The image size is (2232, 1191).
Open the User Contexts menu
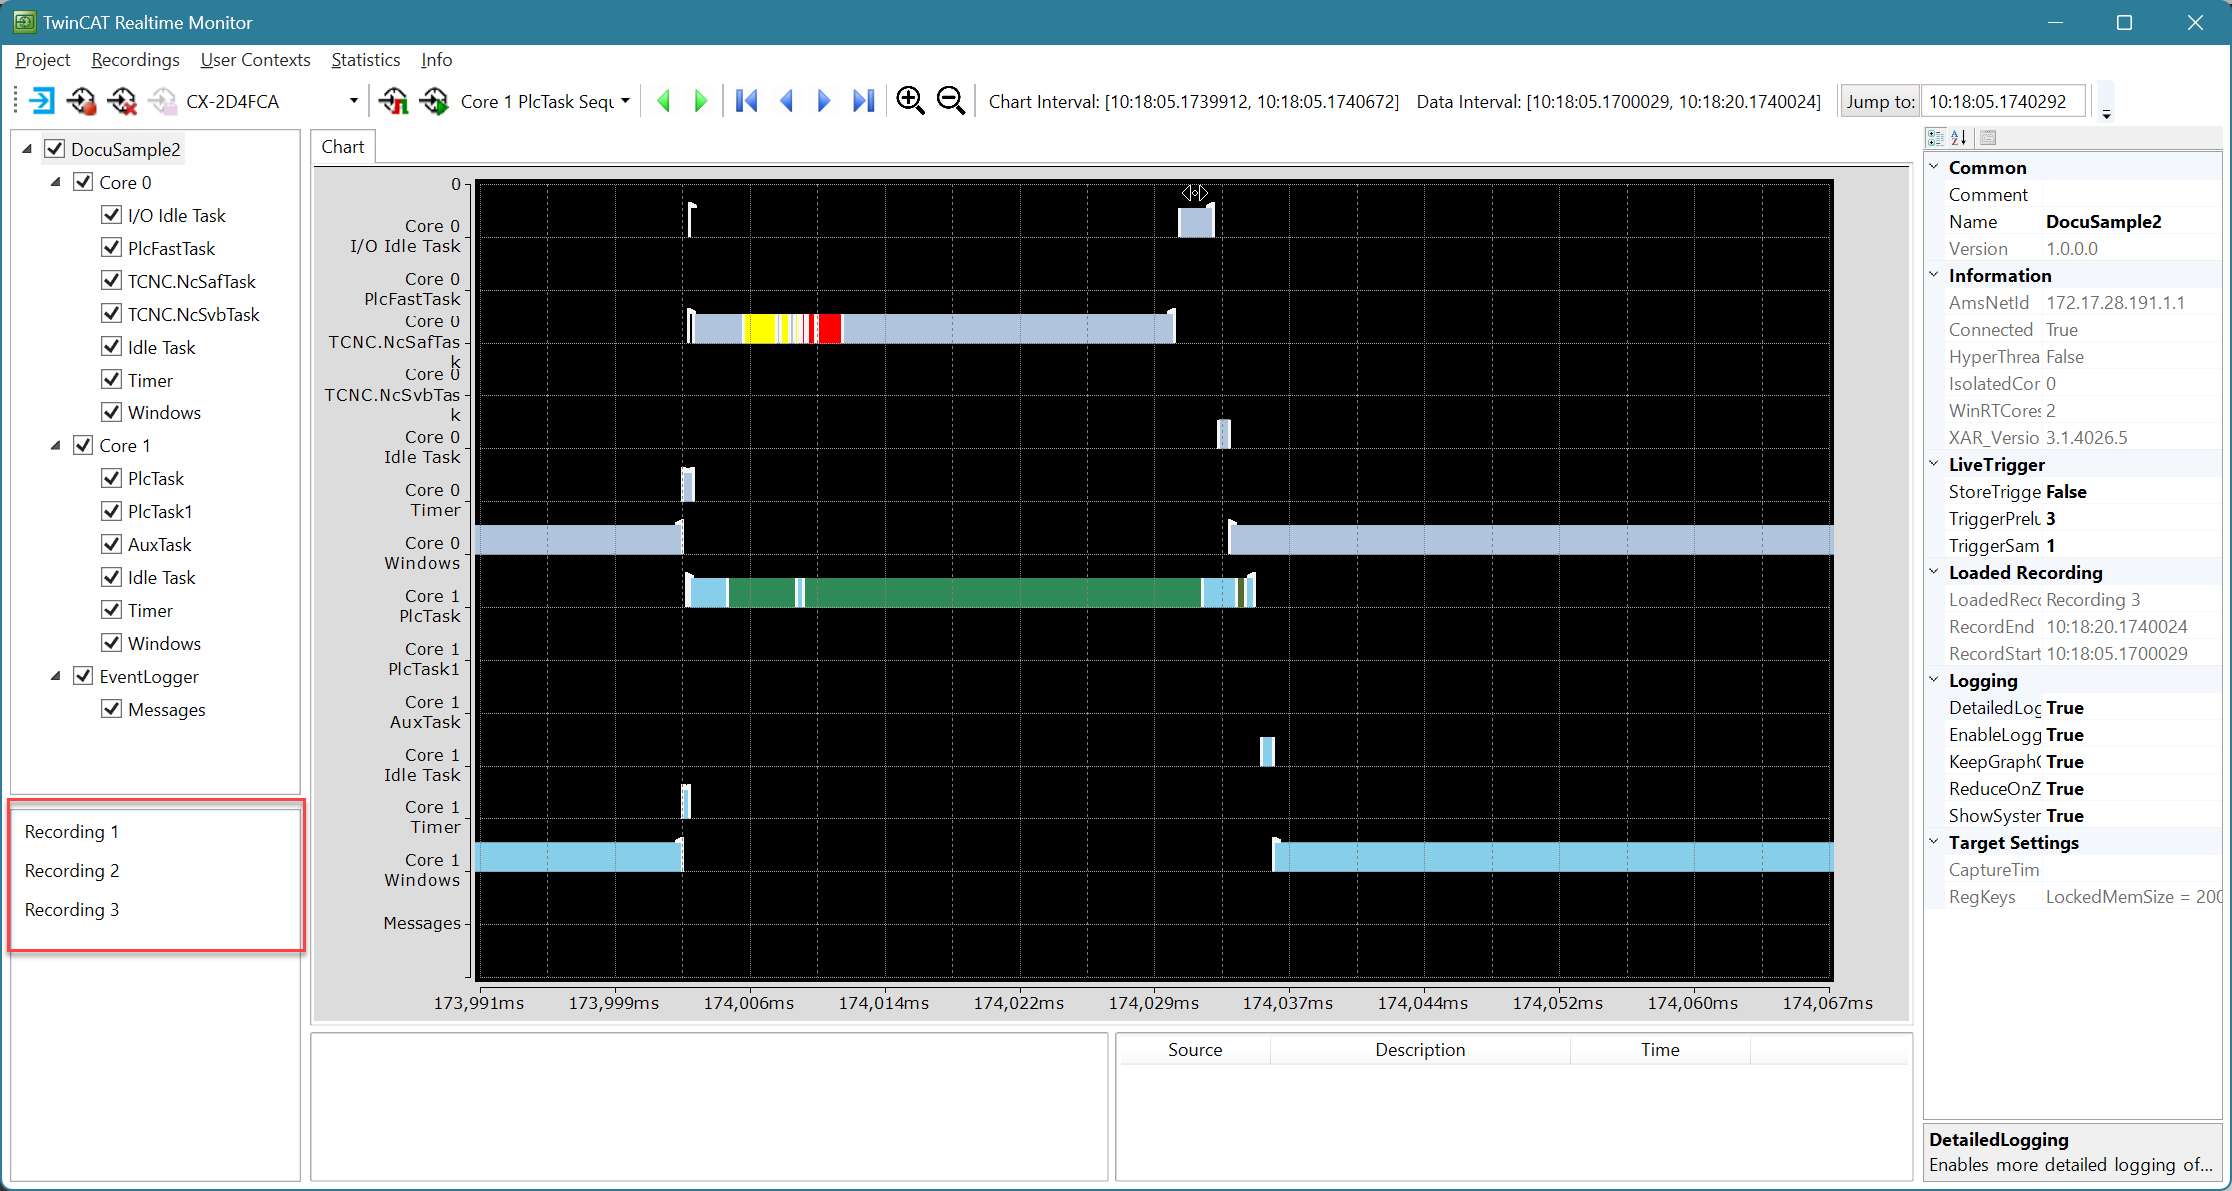point(255,60)
